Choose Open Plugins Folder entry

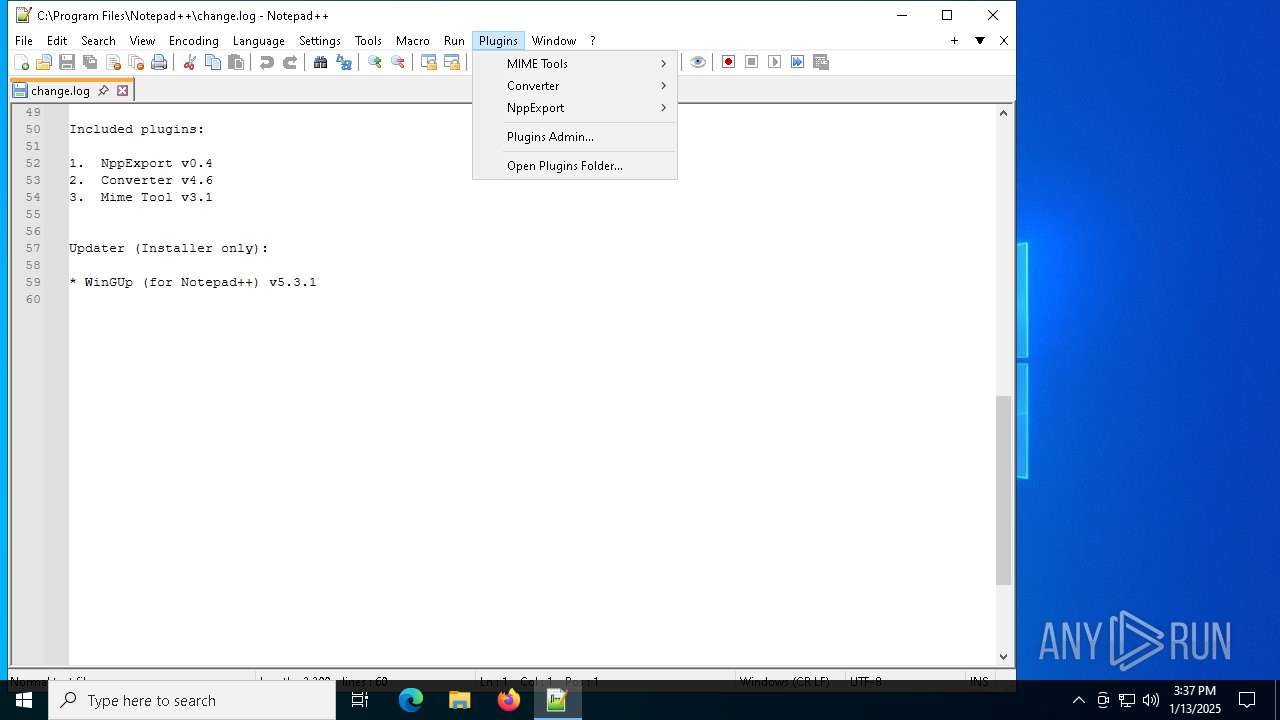coord(575,166)
